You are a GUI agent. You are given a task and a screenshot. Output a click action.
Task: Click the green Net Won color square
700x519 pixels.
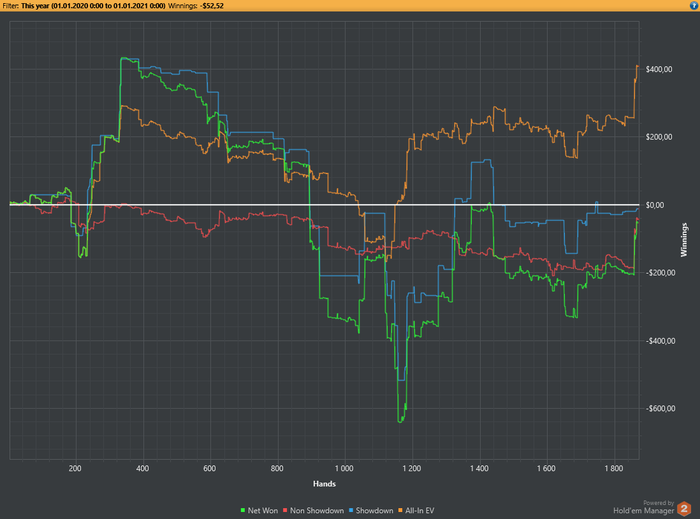point(243,510)
